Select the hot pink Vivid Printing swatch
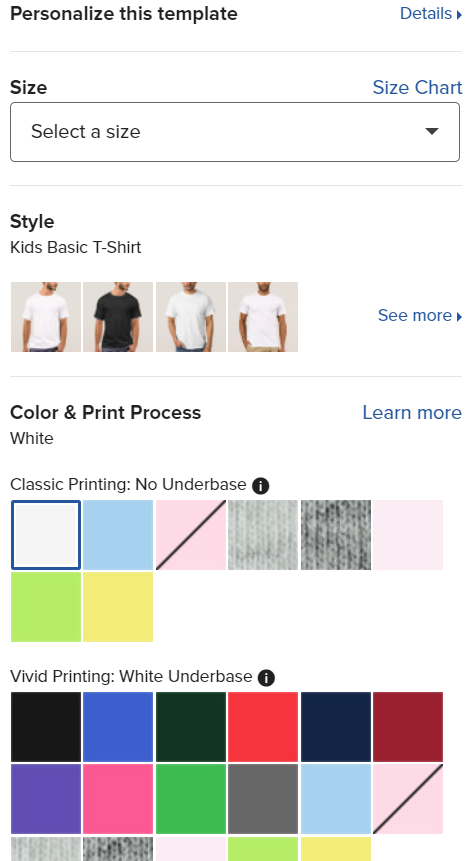 [118, 799]
